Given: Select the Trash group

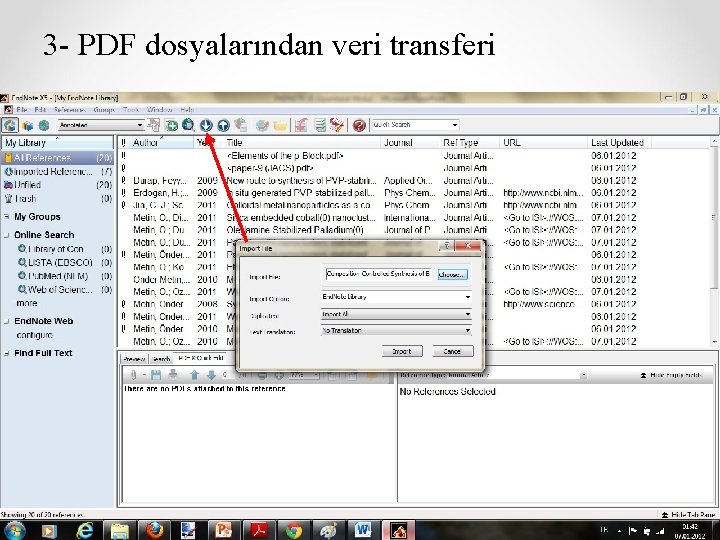Looking at the screenshot, I should point(58,198).
